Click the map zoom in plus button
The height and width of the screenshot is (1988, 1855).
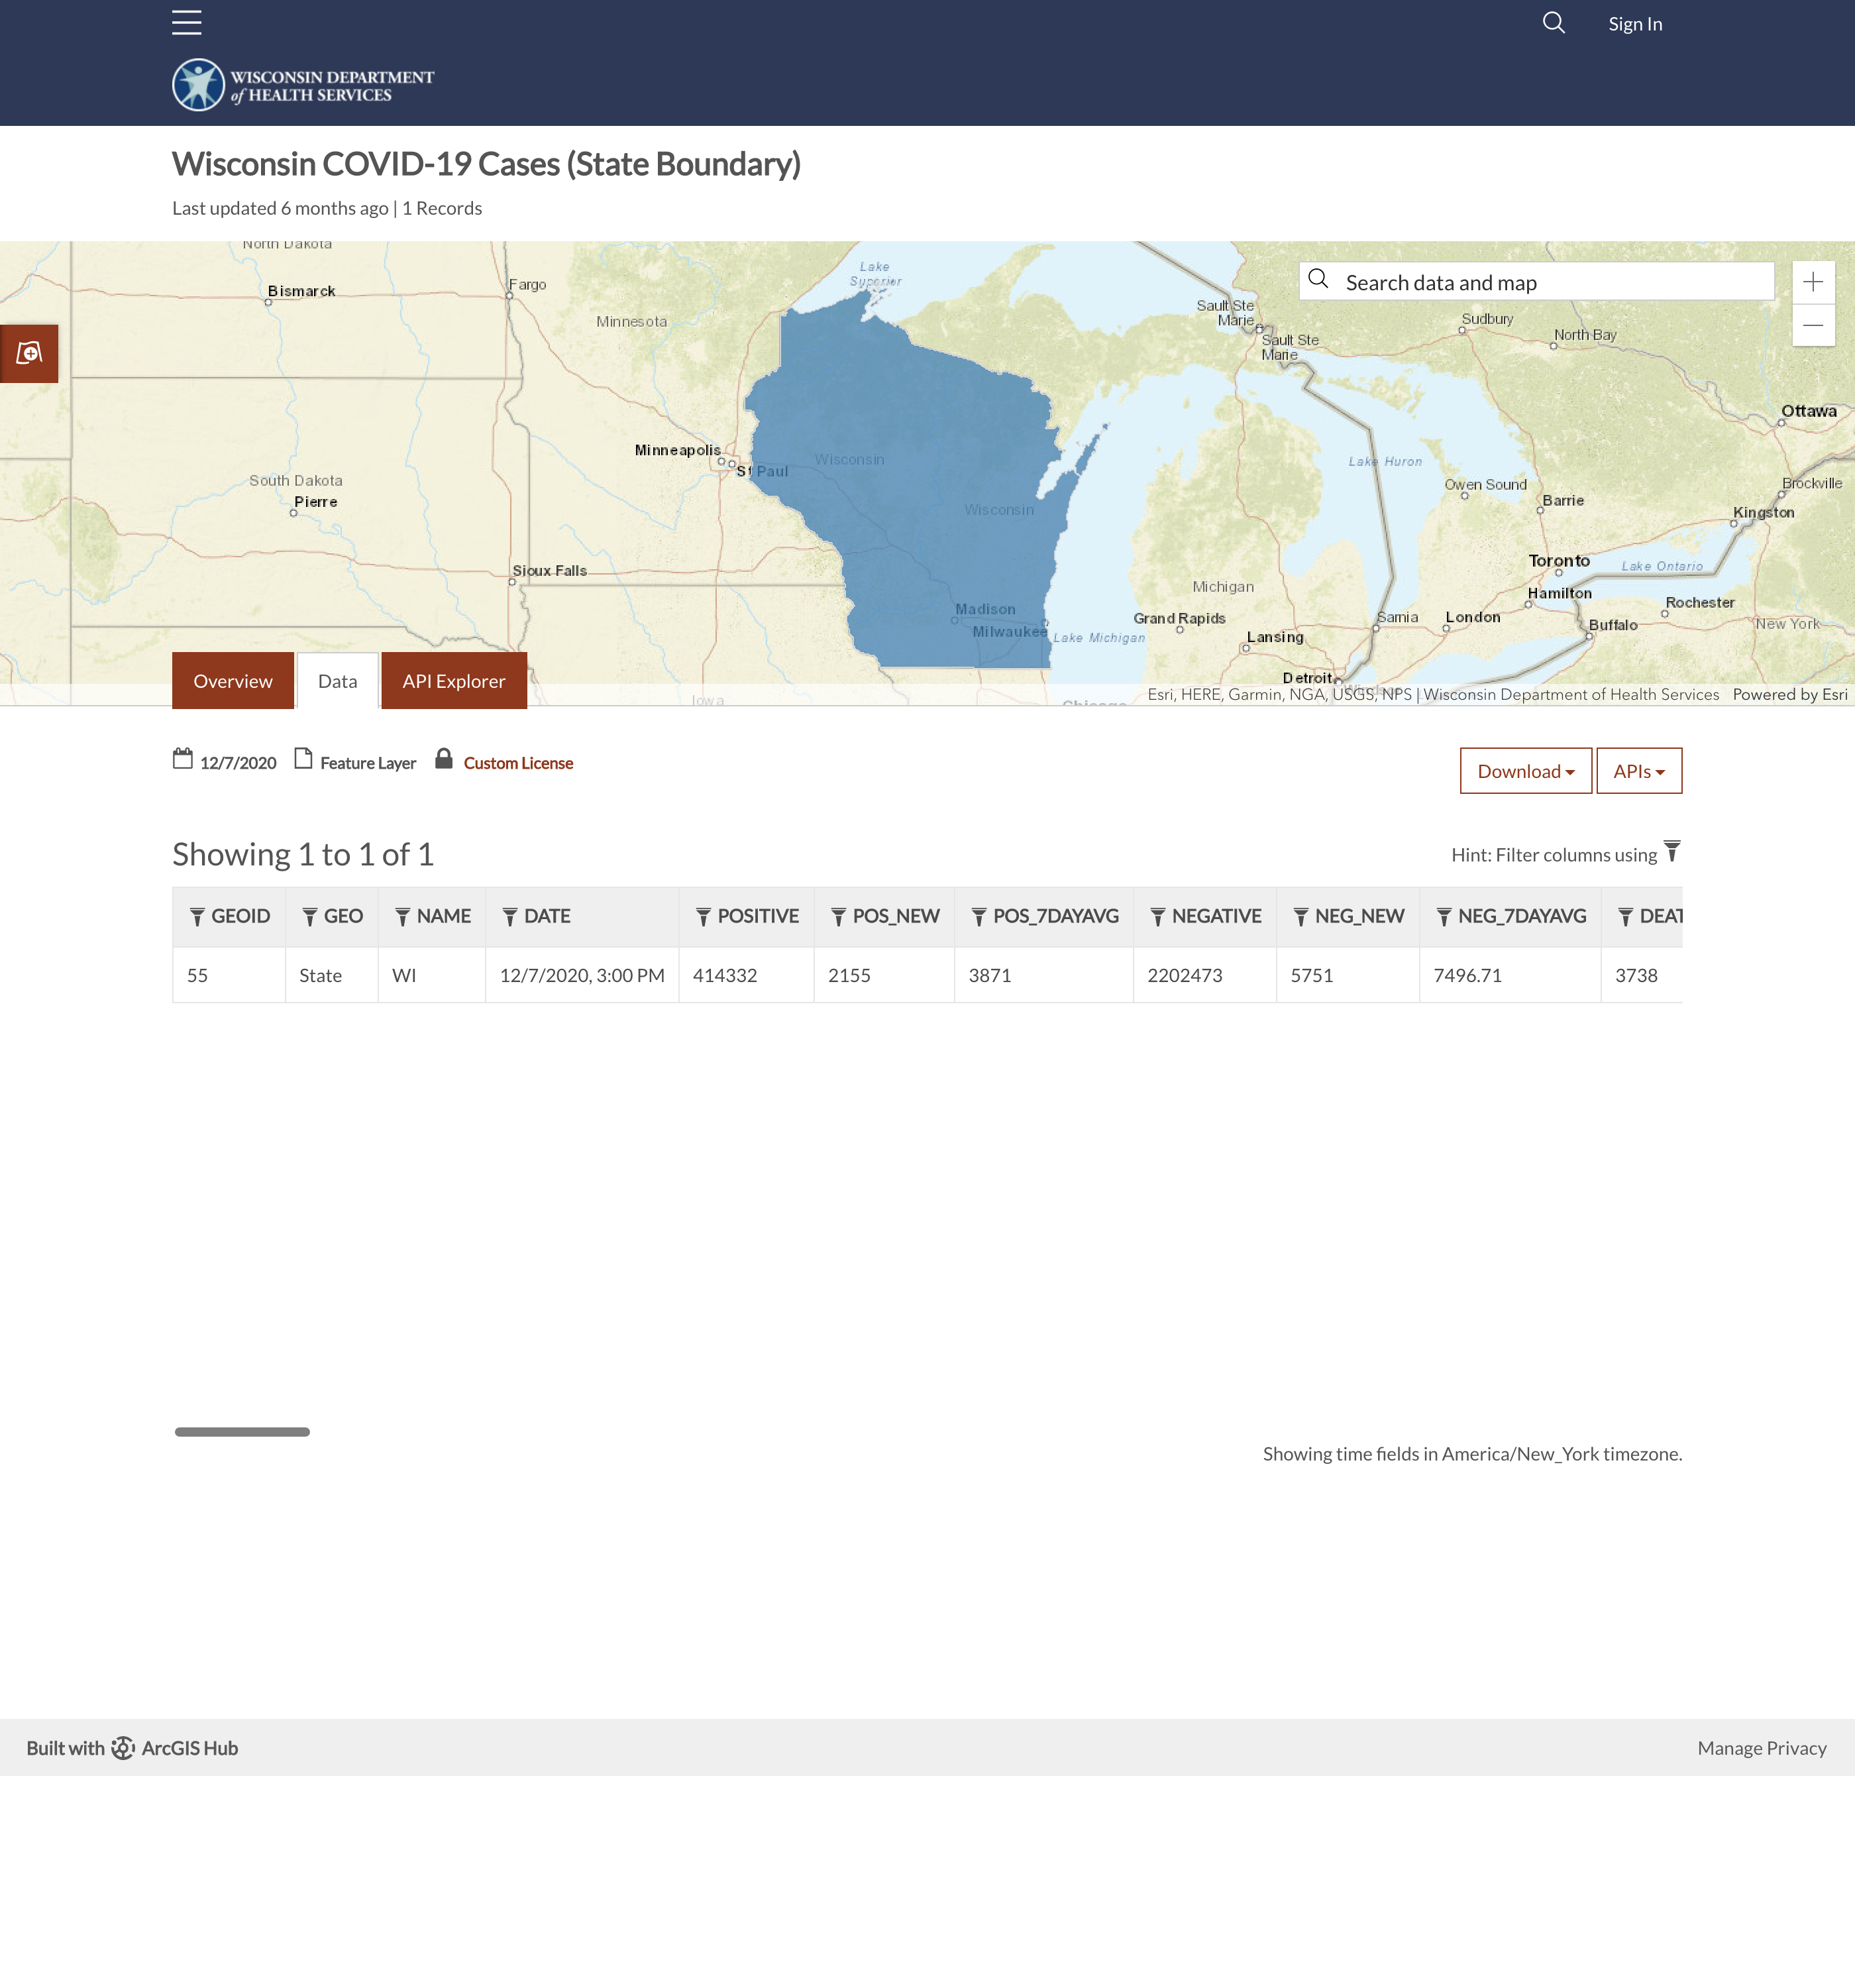(x=1813, y=282)
